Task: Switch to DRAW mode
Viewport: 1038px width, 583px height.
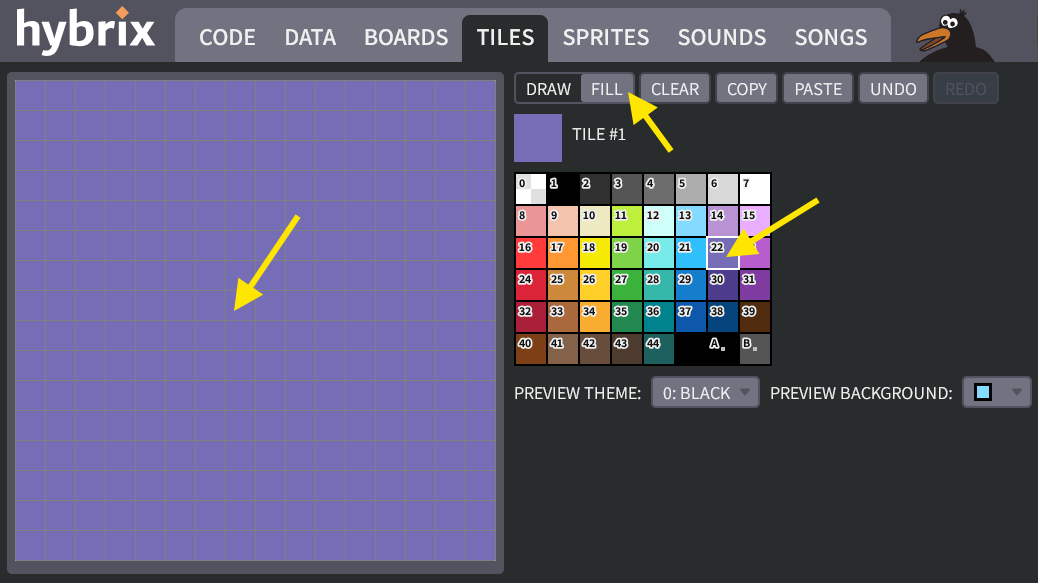Action: click(x=548, y=89)
